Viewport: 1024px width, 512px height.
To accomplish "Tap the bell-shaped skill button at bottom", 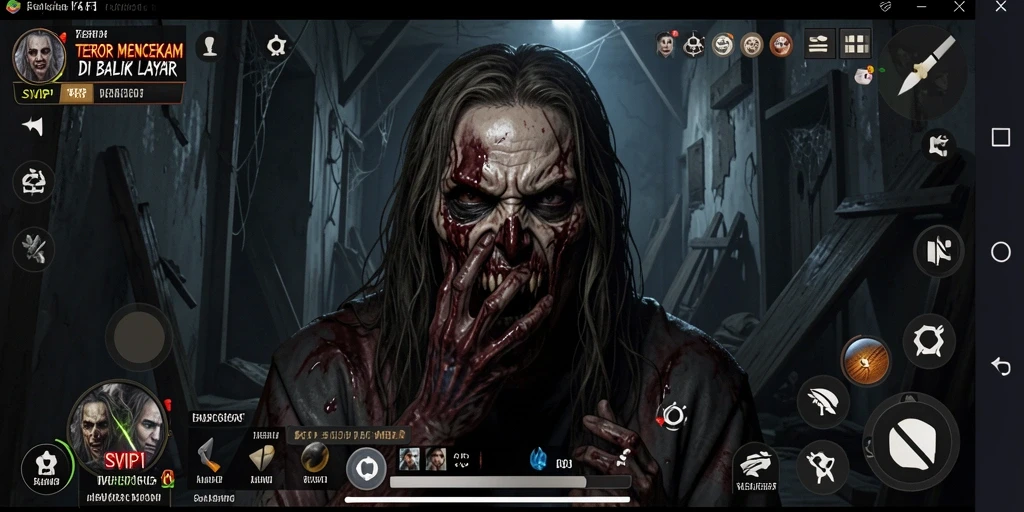I will coord(822,466).
